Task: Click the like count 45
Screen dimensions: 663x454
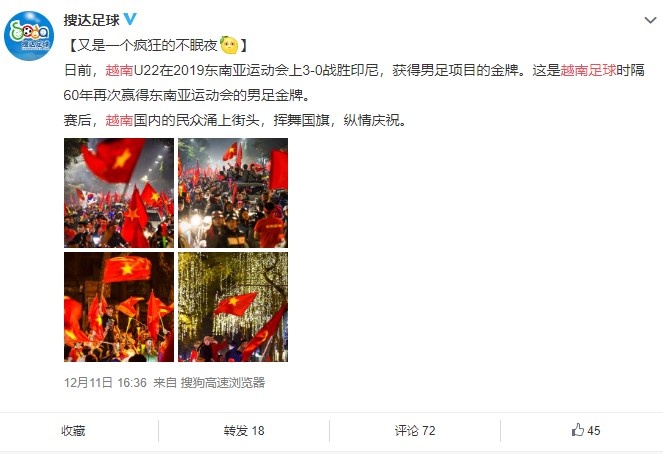Action: click(x=594, y=430)
